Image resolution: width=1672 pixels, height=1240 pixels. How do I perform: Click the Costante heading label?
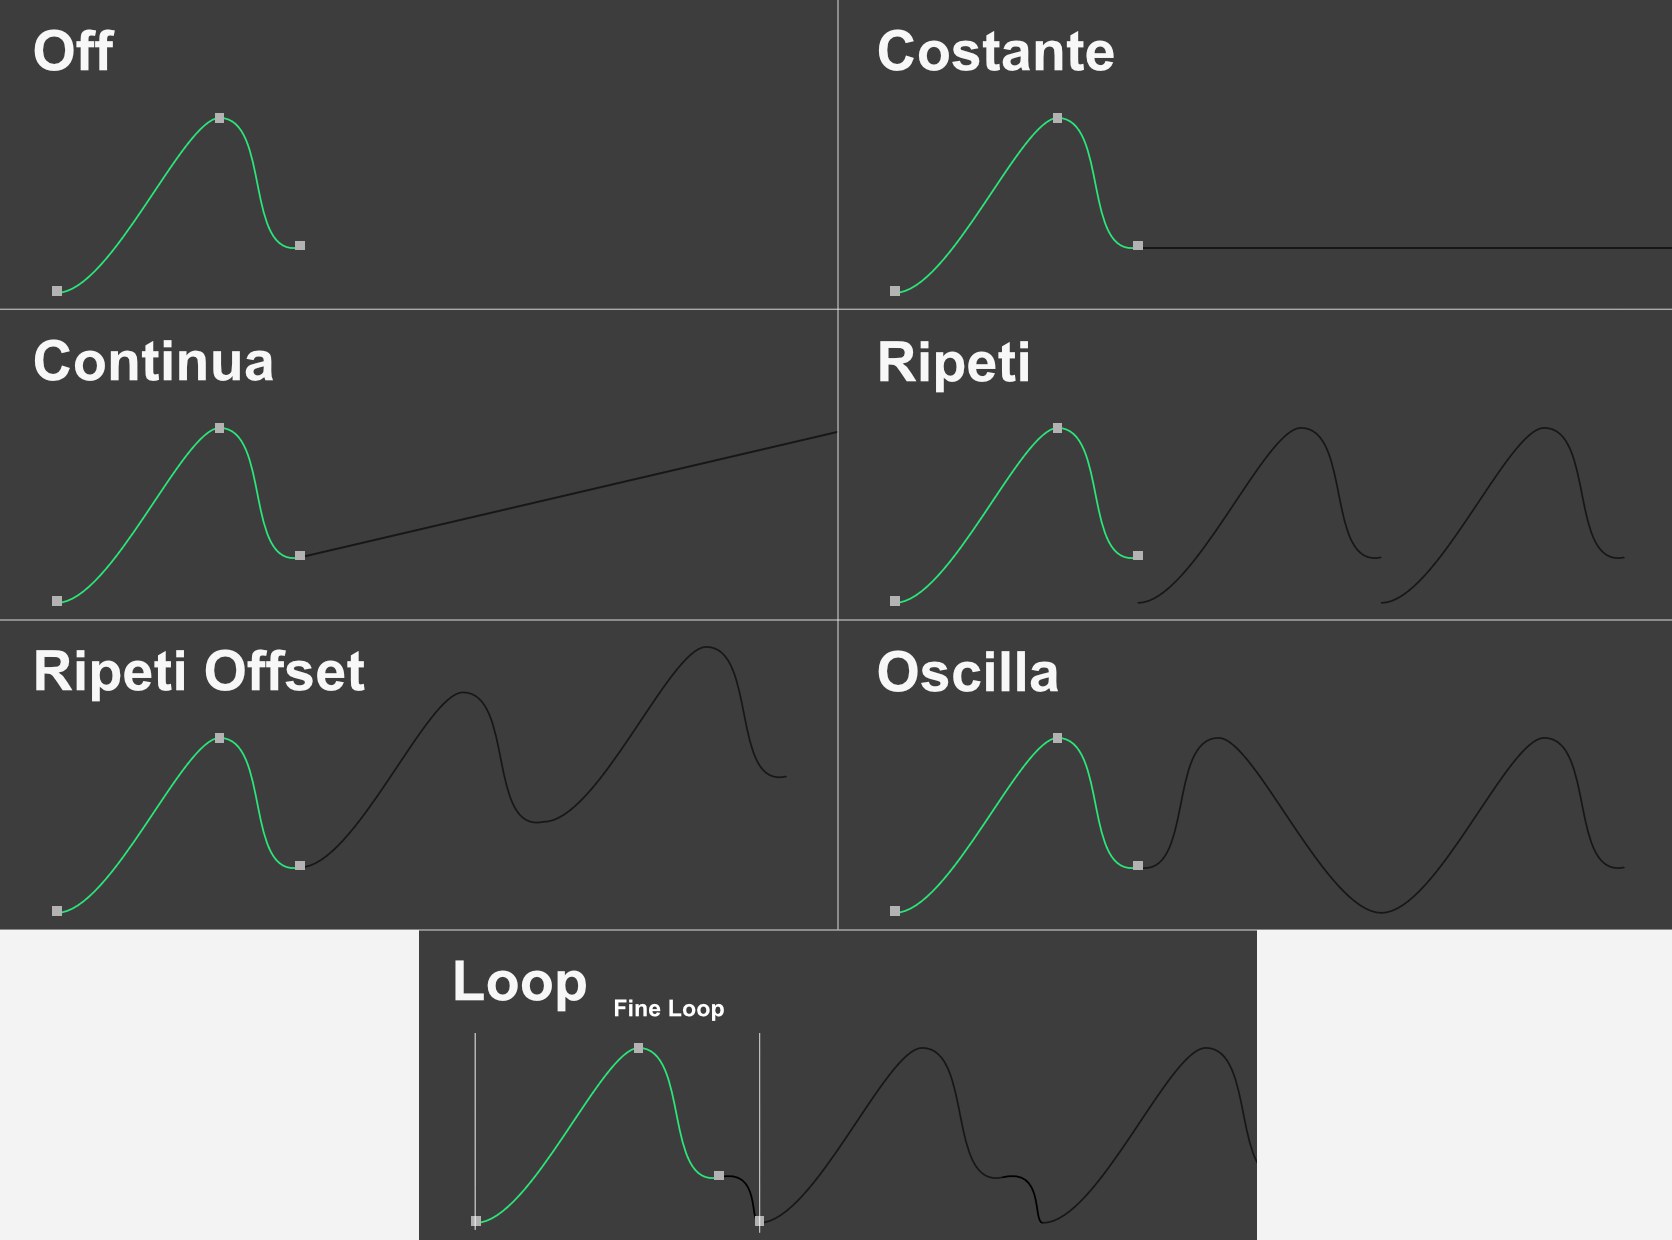[x=995, y=51]
